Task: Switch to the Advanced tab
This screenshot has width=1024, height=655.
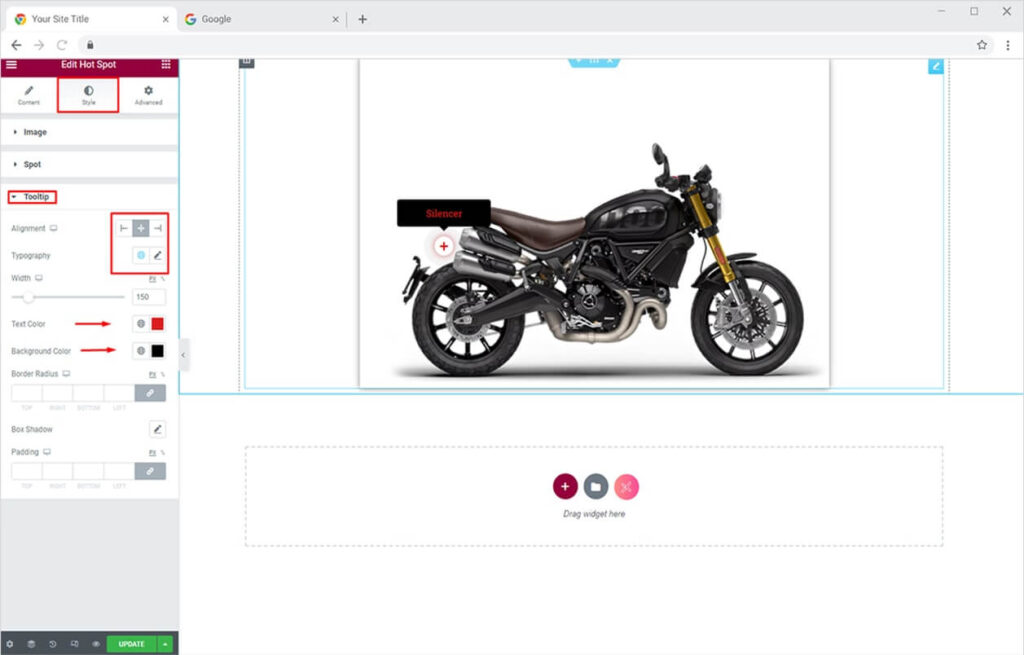Action: tap(148, 95)
